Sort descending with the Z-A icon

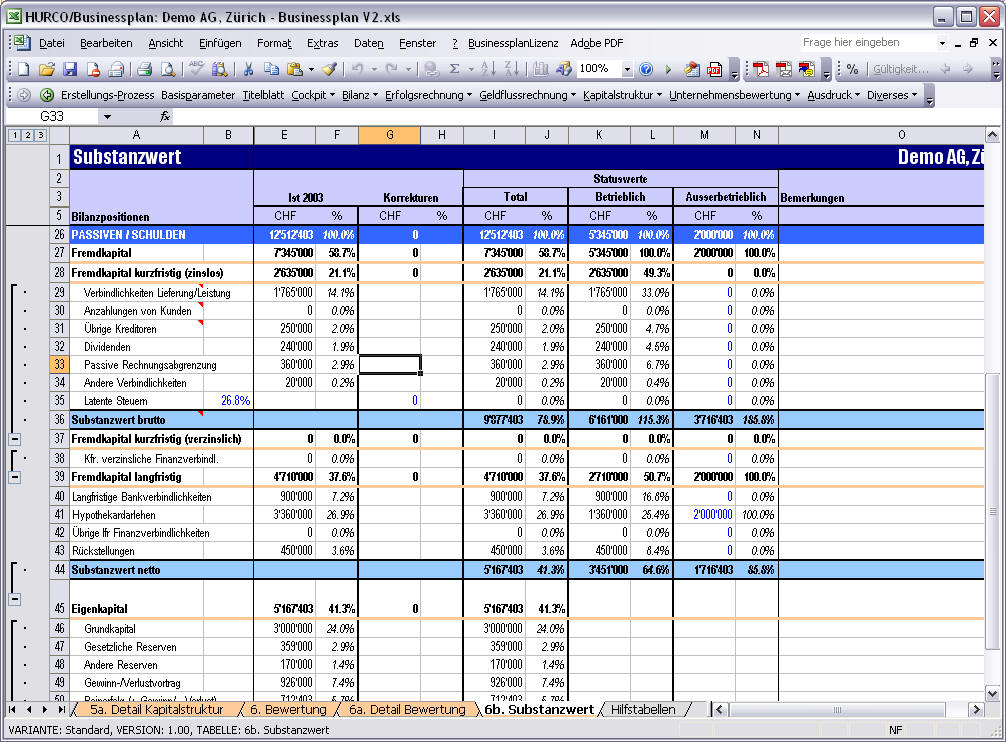click(x=511, y=69)
